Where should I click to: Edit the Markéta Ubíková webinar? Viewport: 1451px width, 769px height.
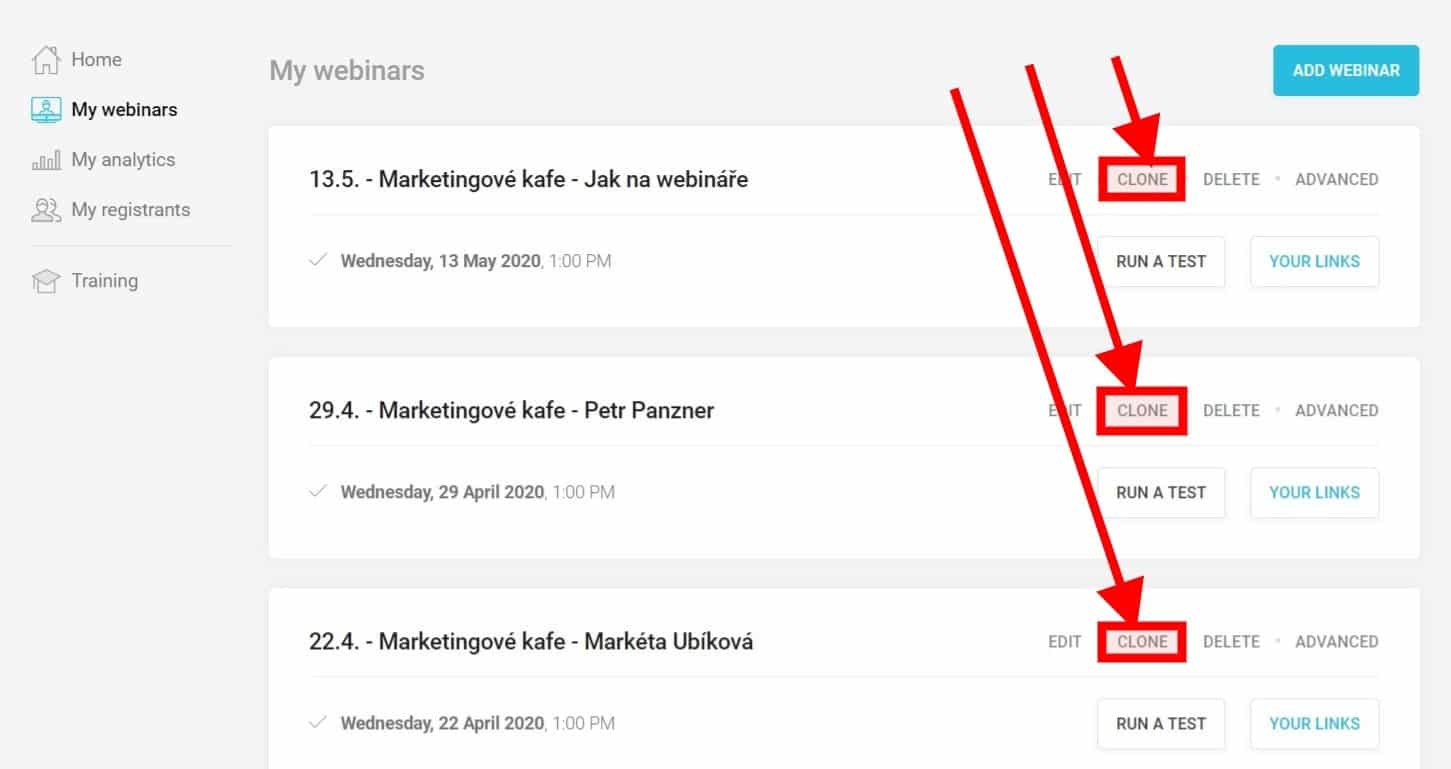coord(1065,642)
